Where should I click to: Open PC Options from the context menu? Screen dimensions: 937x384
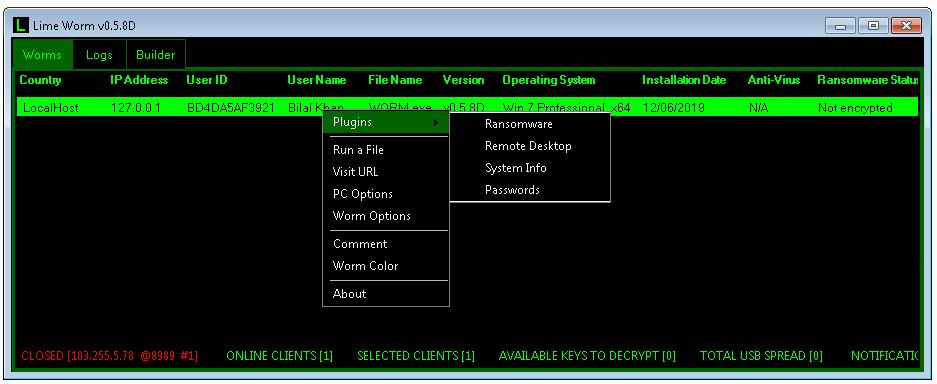(x=363, y=194)
